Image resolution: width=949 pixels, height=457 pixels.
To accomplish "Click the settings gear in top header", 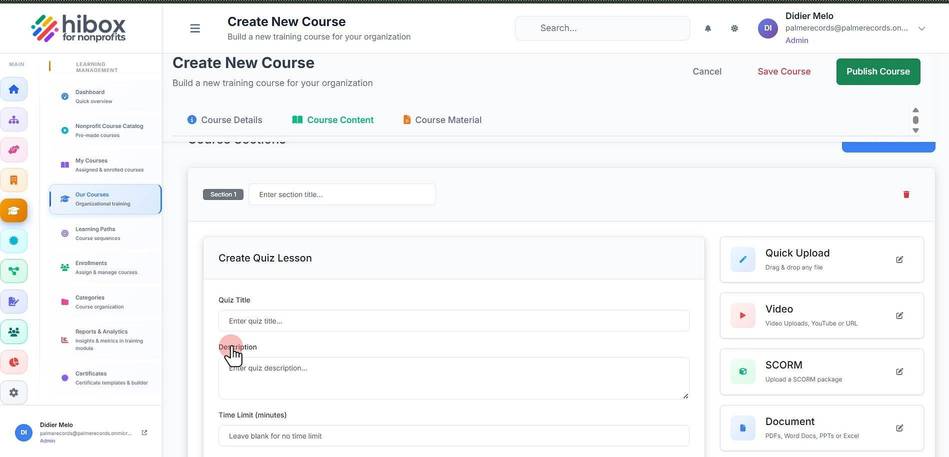I will tap(734, 28).
